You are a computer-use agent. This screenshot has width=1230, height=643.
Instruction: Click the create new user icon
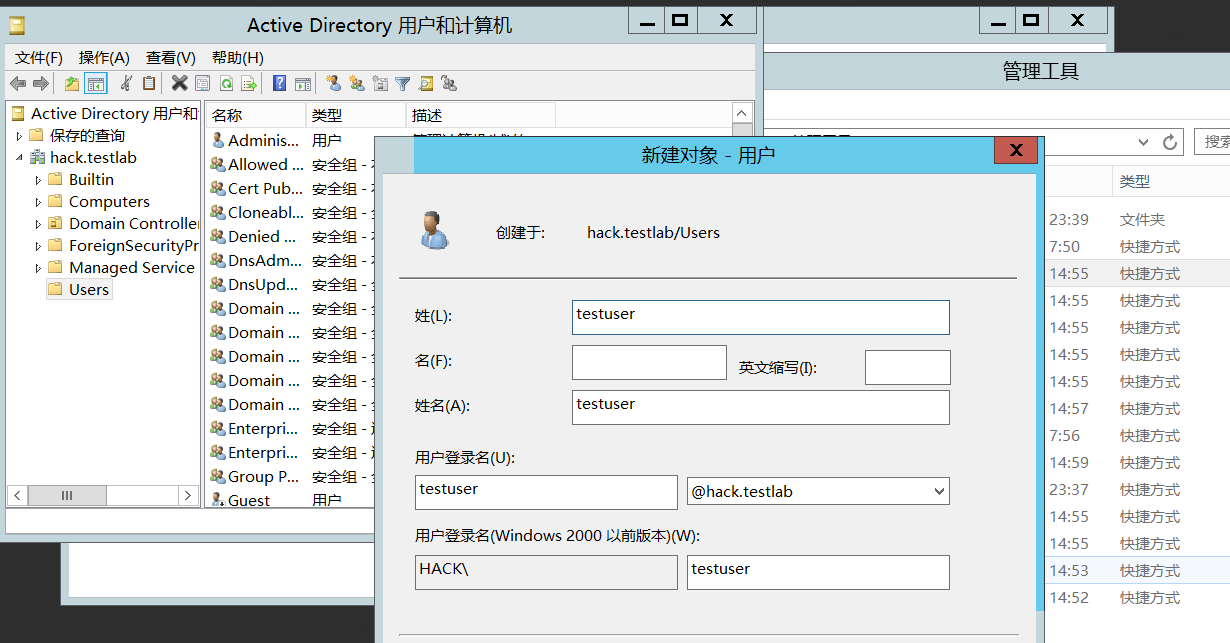pos(333,84)
